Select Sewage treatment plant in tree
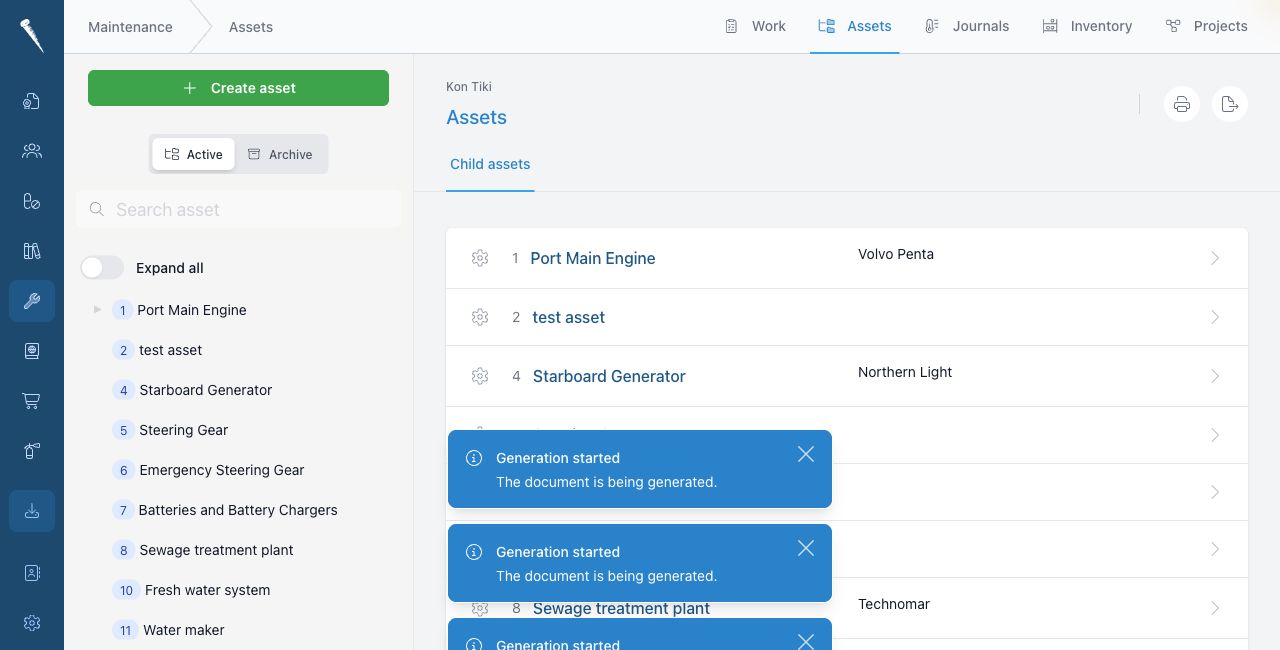 click(216, 550)
